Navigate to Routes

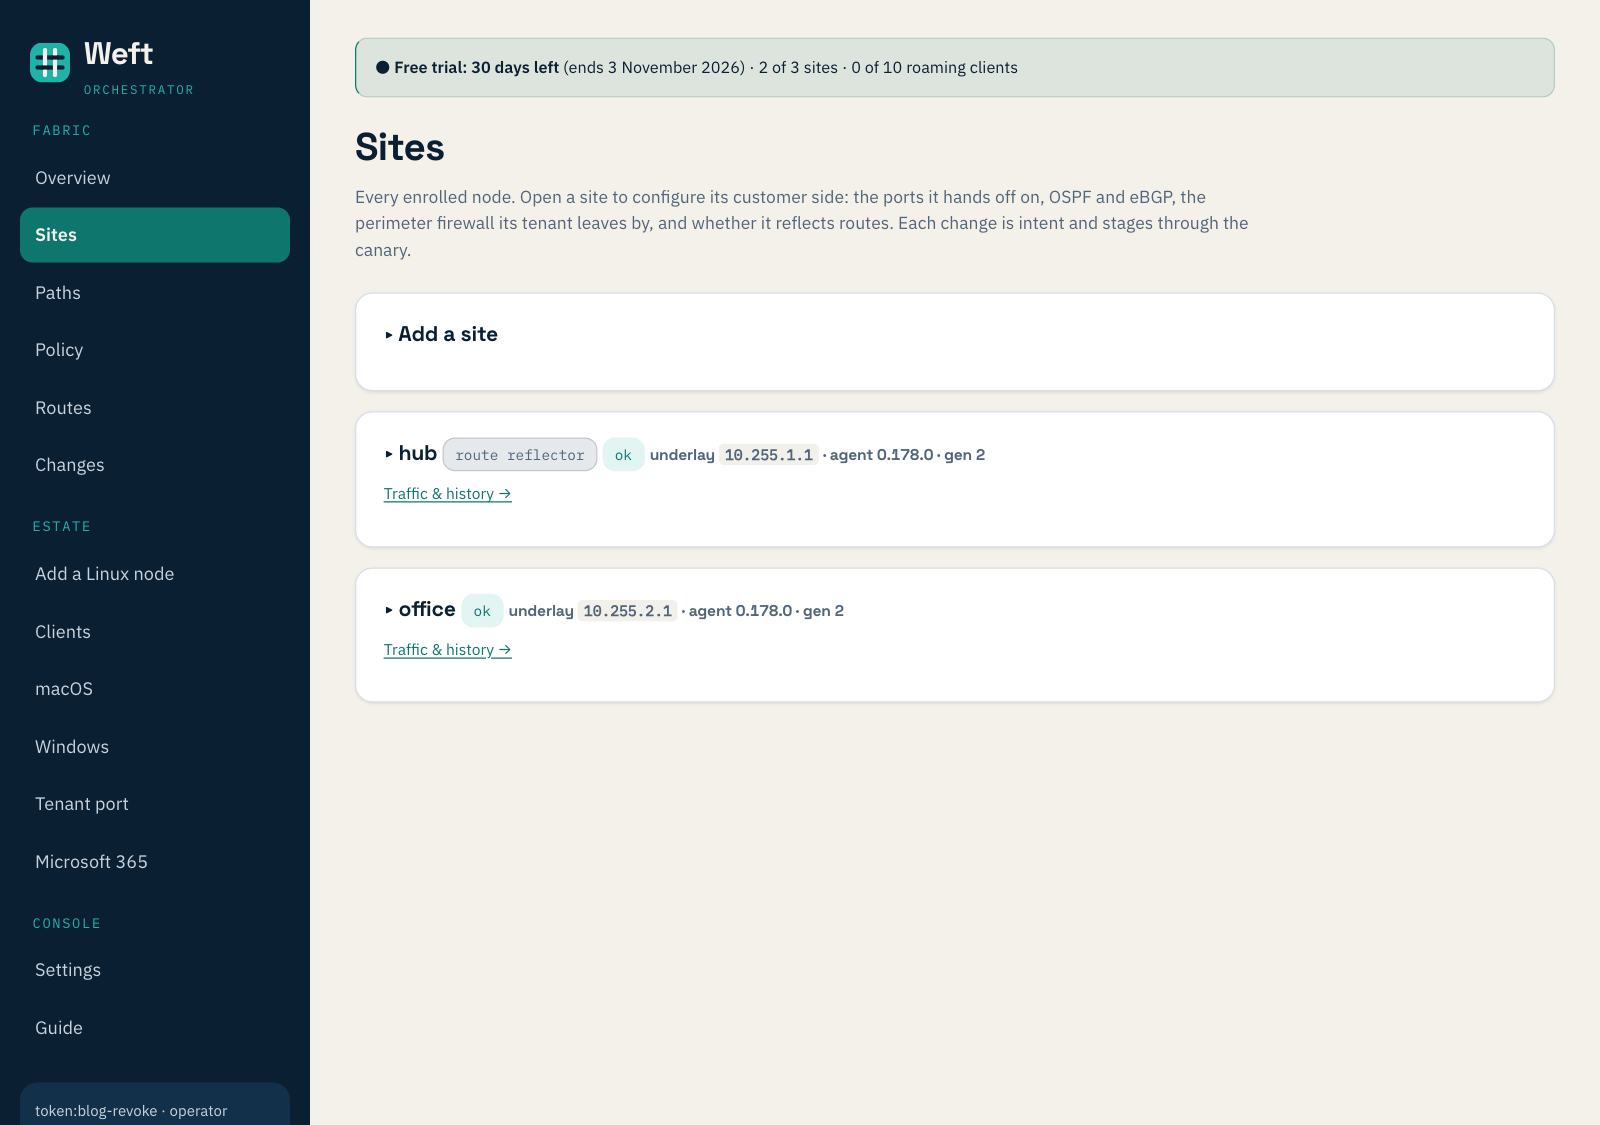155,408
